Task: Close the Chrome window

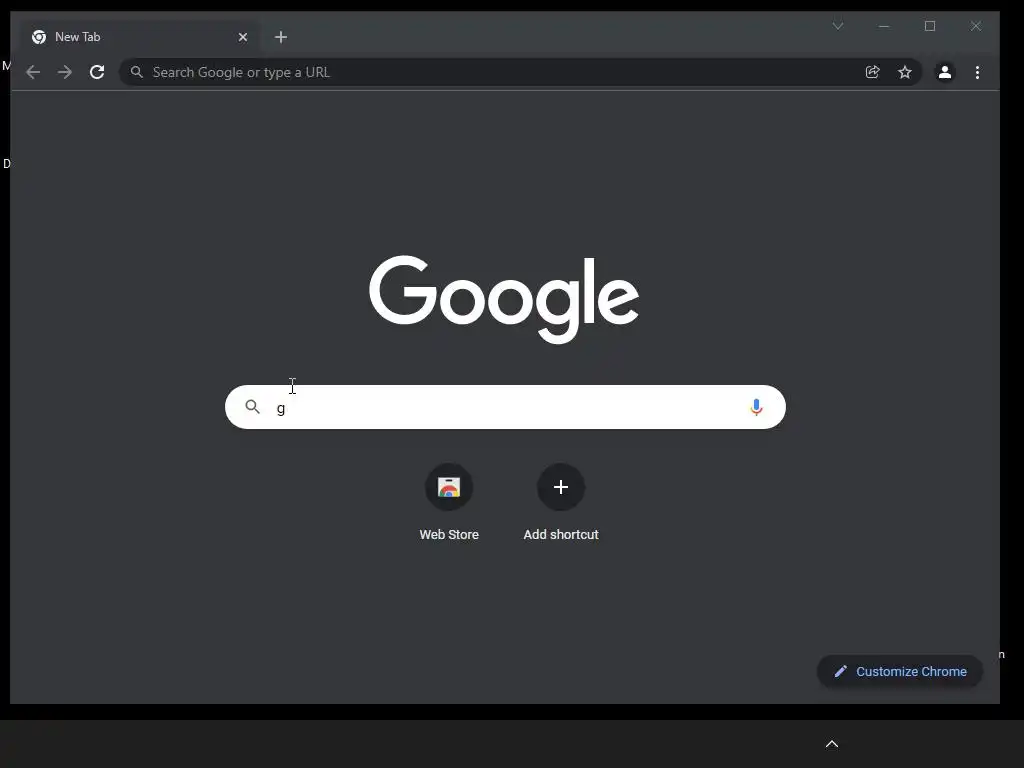Action: point(976,26)
